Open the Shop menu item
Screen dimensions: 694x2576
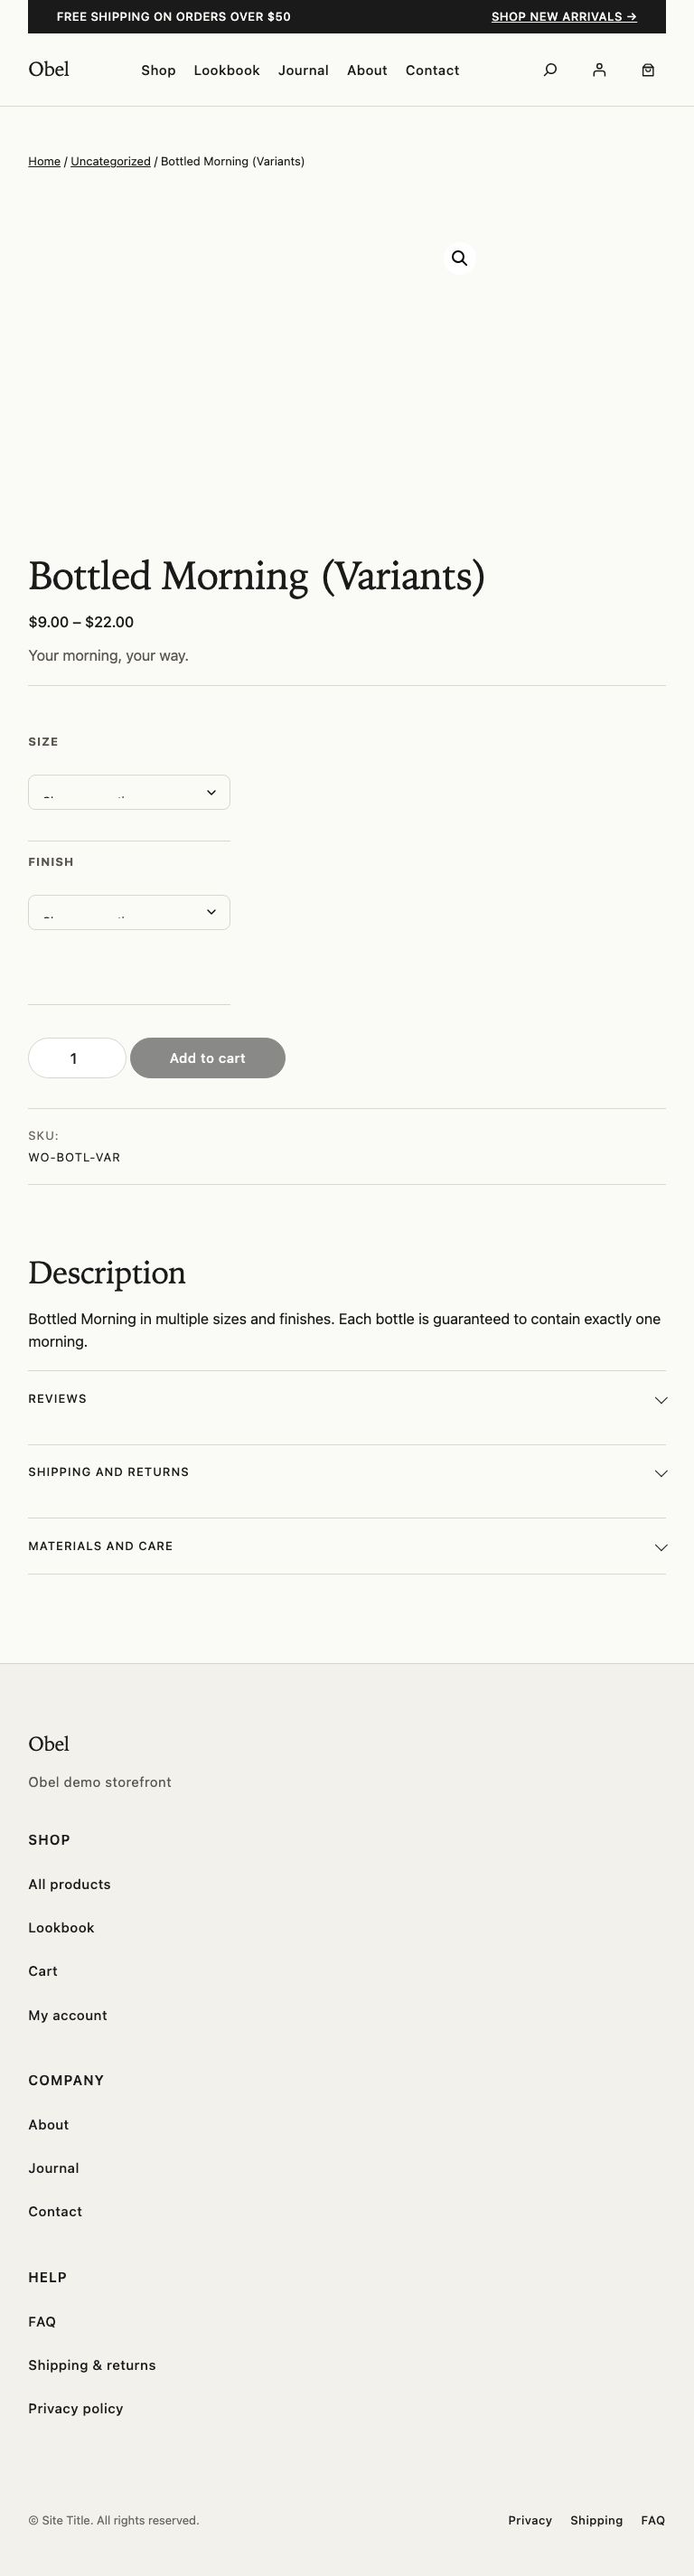pyautogui.click(x=158, y=70)
